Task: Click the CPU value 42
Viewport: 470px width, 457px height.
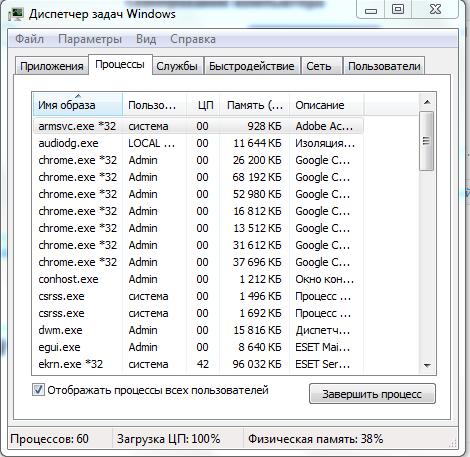Action: [x=203, y=364]
